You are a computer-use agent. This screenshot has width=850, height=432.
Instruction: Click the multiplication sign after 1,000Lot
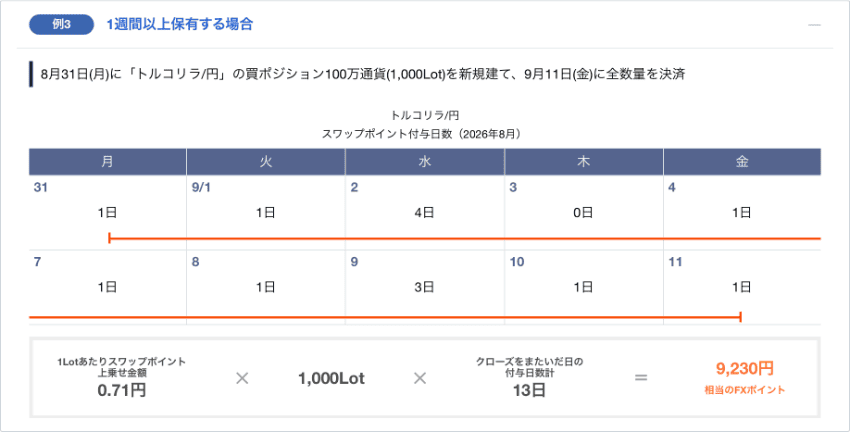coord(420,378)
